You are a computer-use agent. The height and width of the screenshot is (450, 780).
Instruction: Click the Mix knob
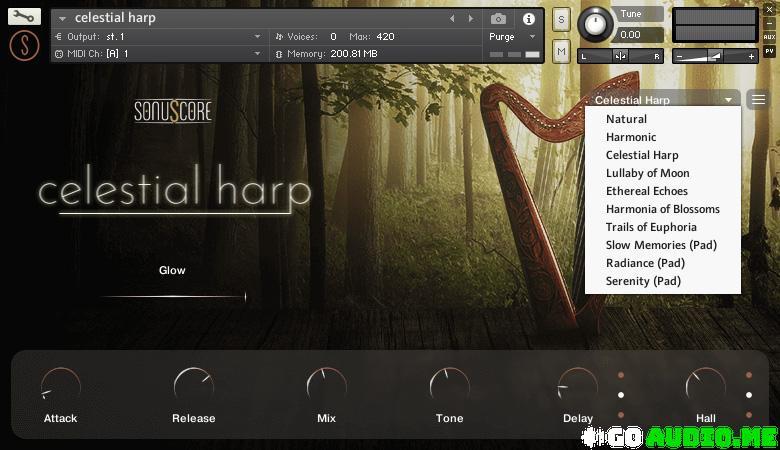(326, 386)
